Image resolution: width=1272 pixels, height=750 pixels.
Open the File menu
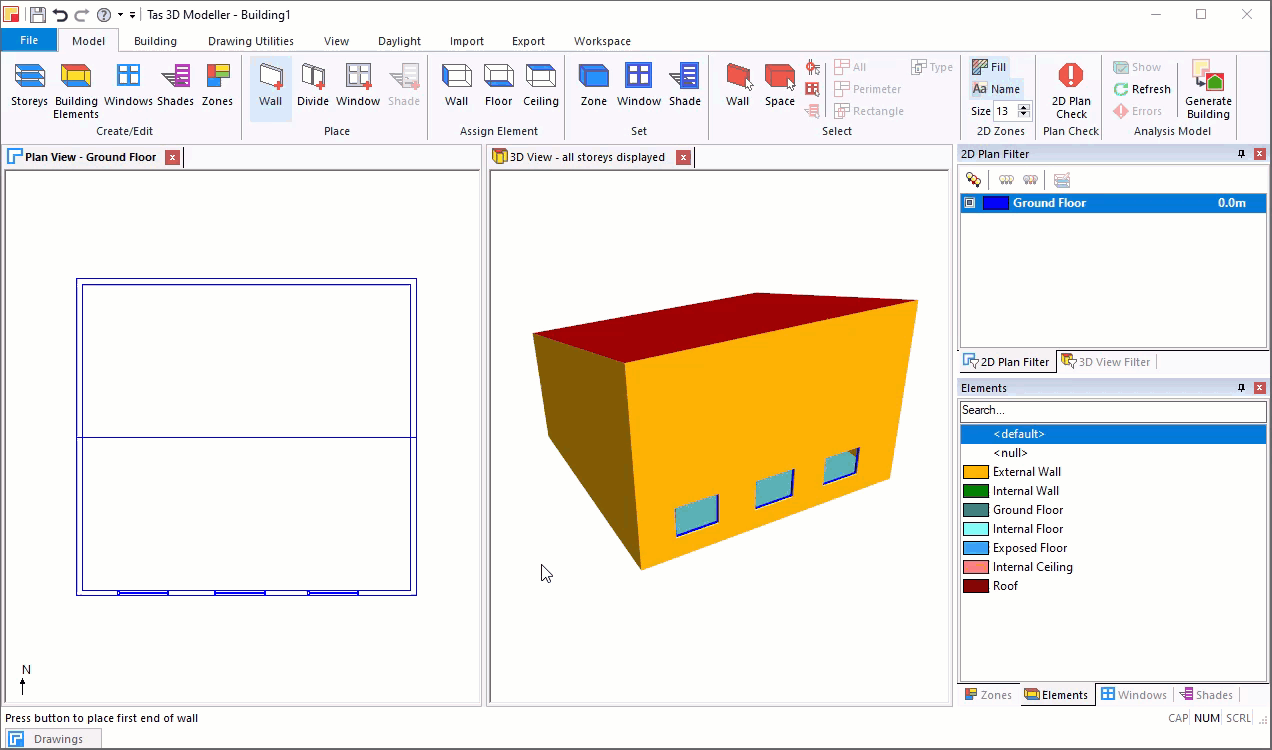tap(29, 41)
